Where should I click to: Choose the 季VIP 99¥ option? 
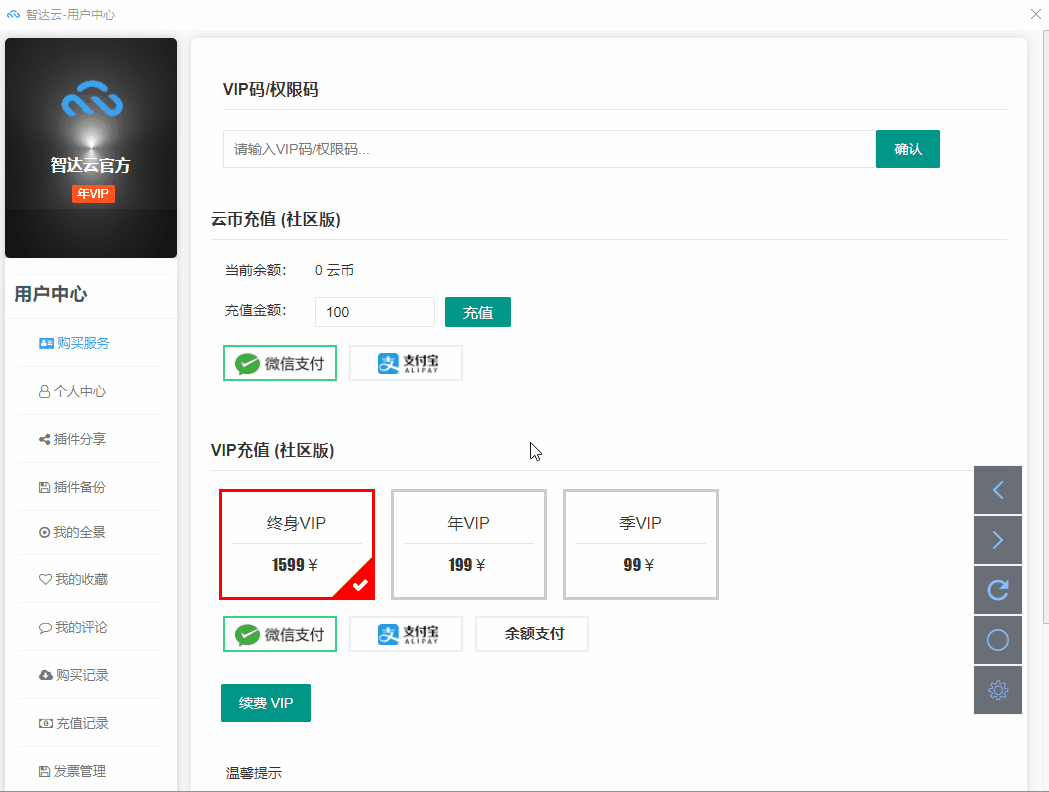point(640,543)
